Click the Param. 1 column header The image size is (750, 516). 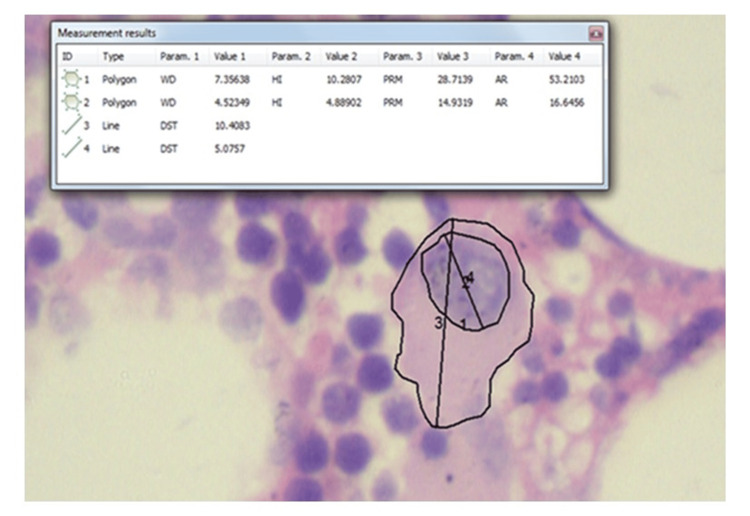tap(179, 56)
